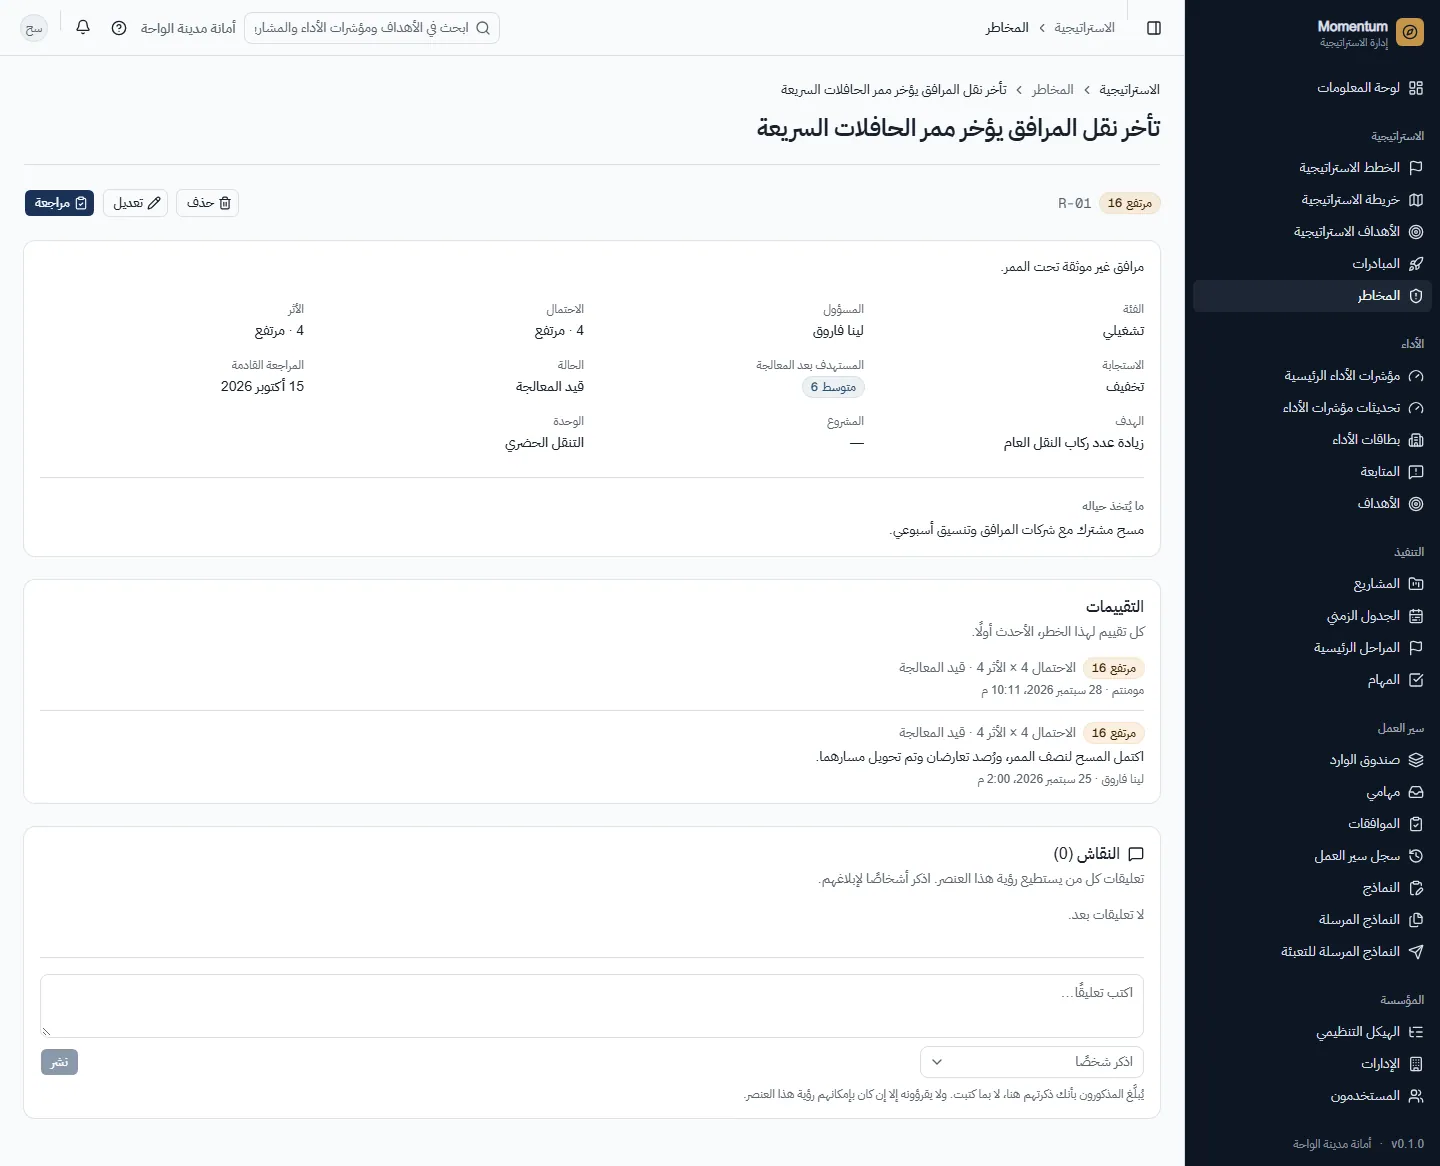Click the النماذج المرسلة copy icon
This screenshot has height=1166, width=1440.
pos(1415,920)
